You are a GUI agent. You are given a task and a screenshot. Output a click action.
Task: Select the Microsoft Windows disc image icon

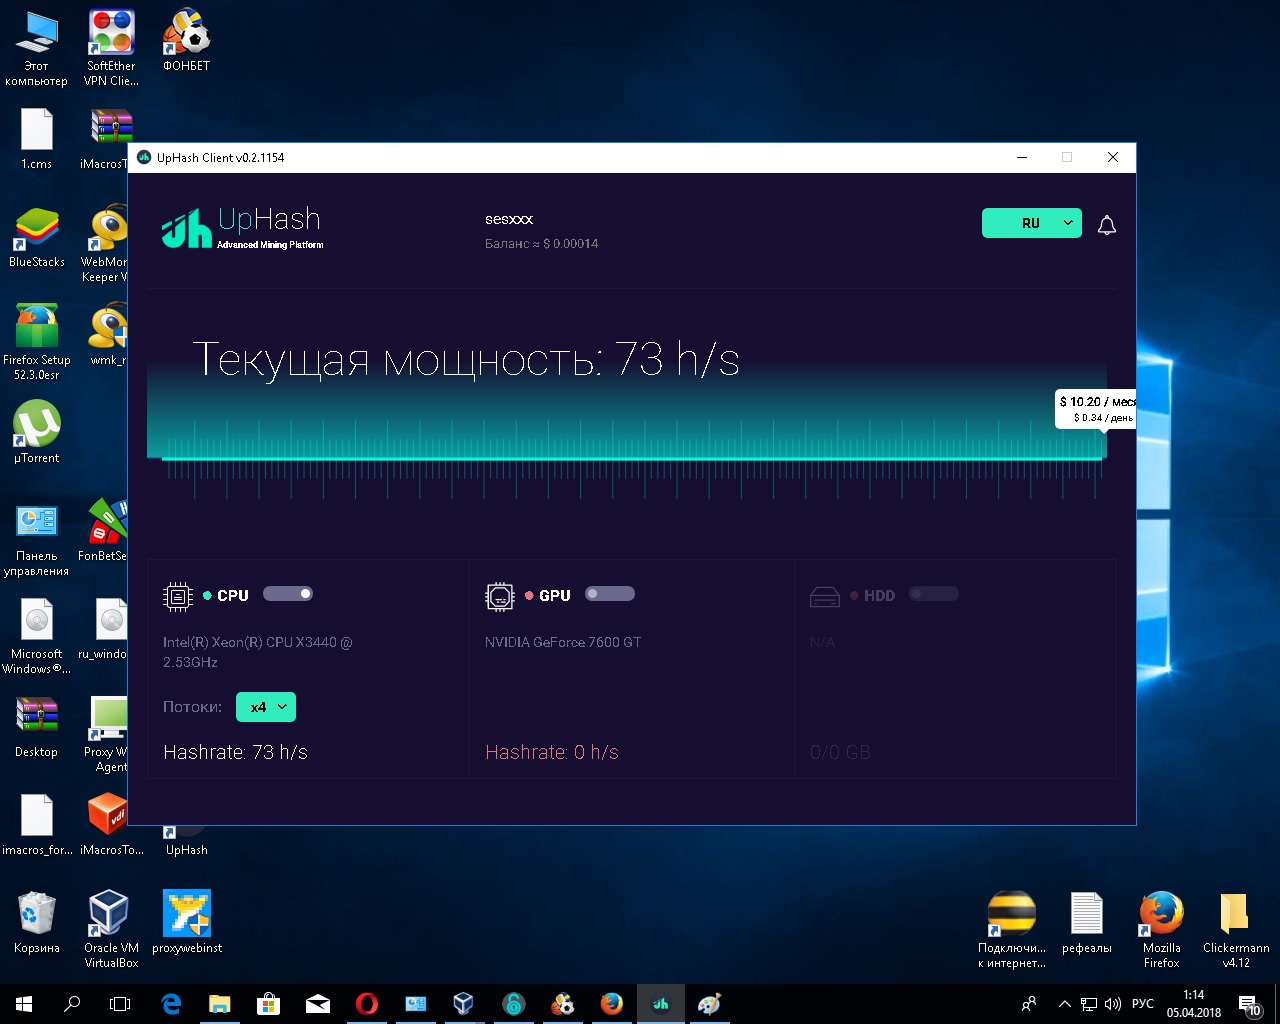(x=37, y=636)
